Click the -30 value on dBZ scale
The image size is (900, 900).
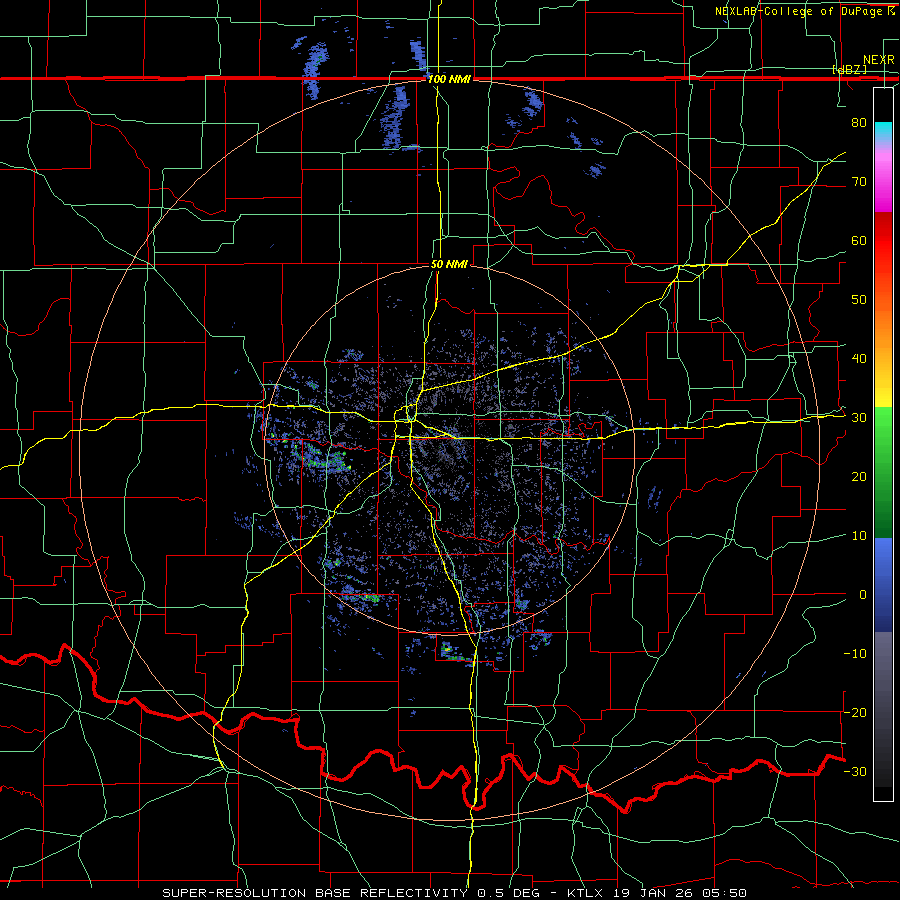[x=855, y=771]
